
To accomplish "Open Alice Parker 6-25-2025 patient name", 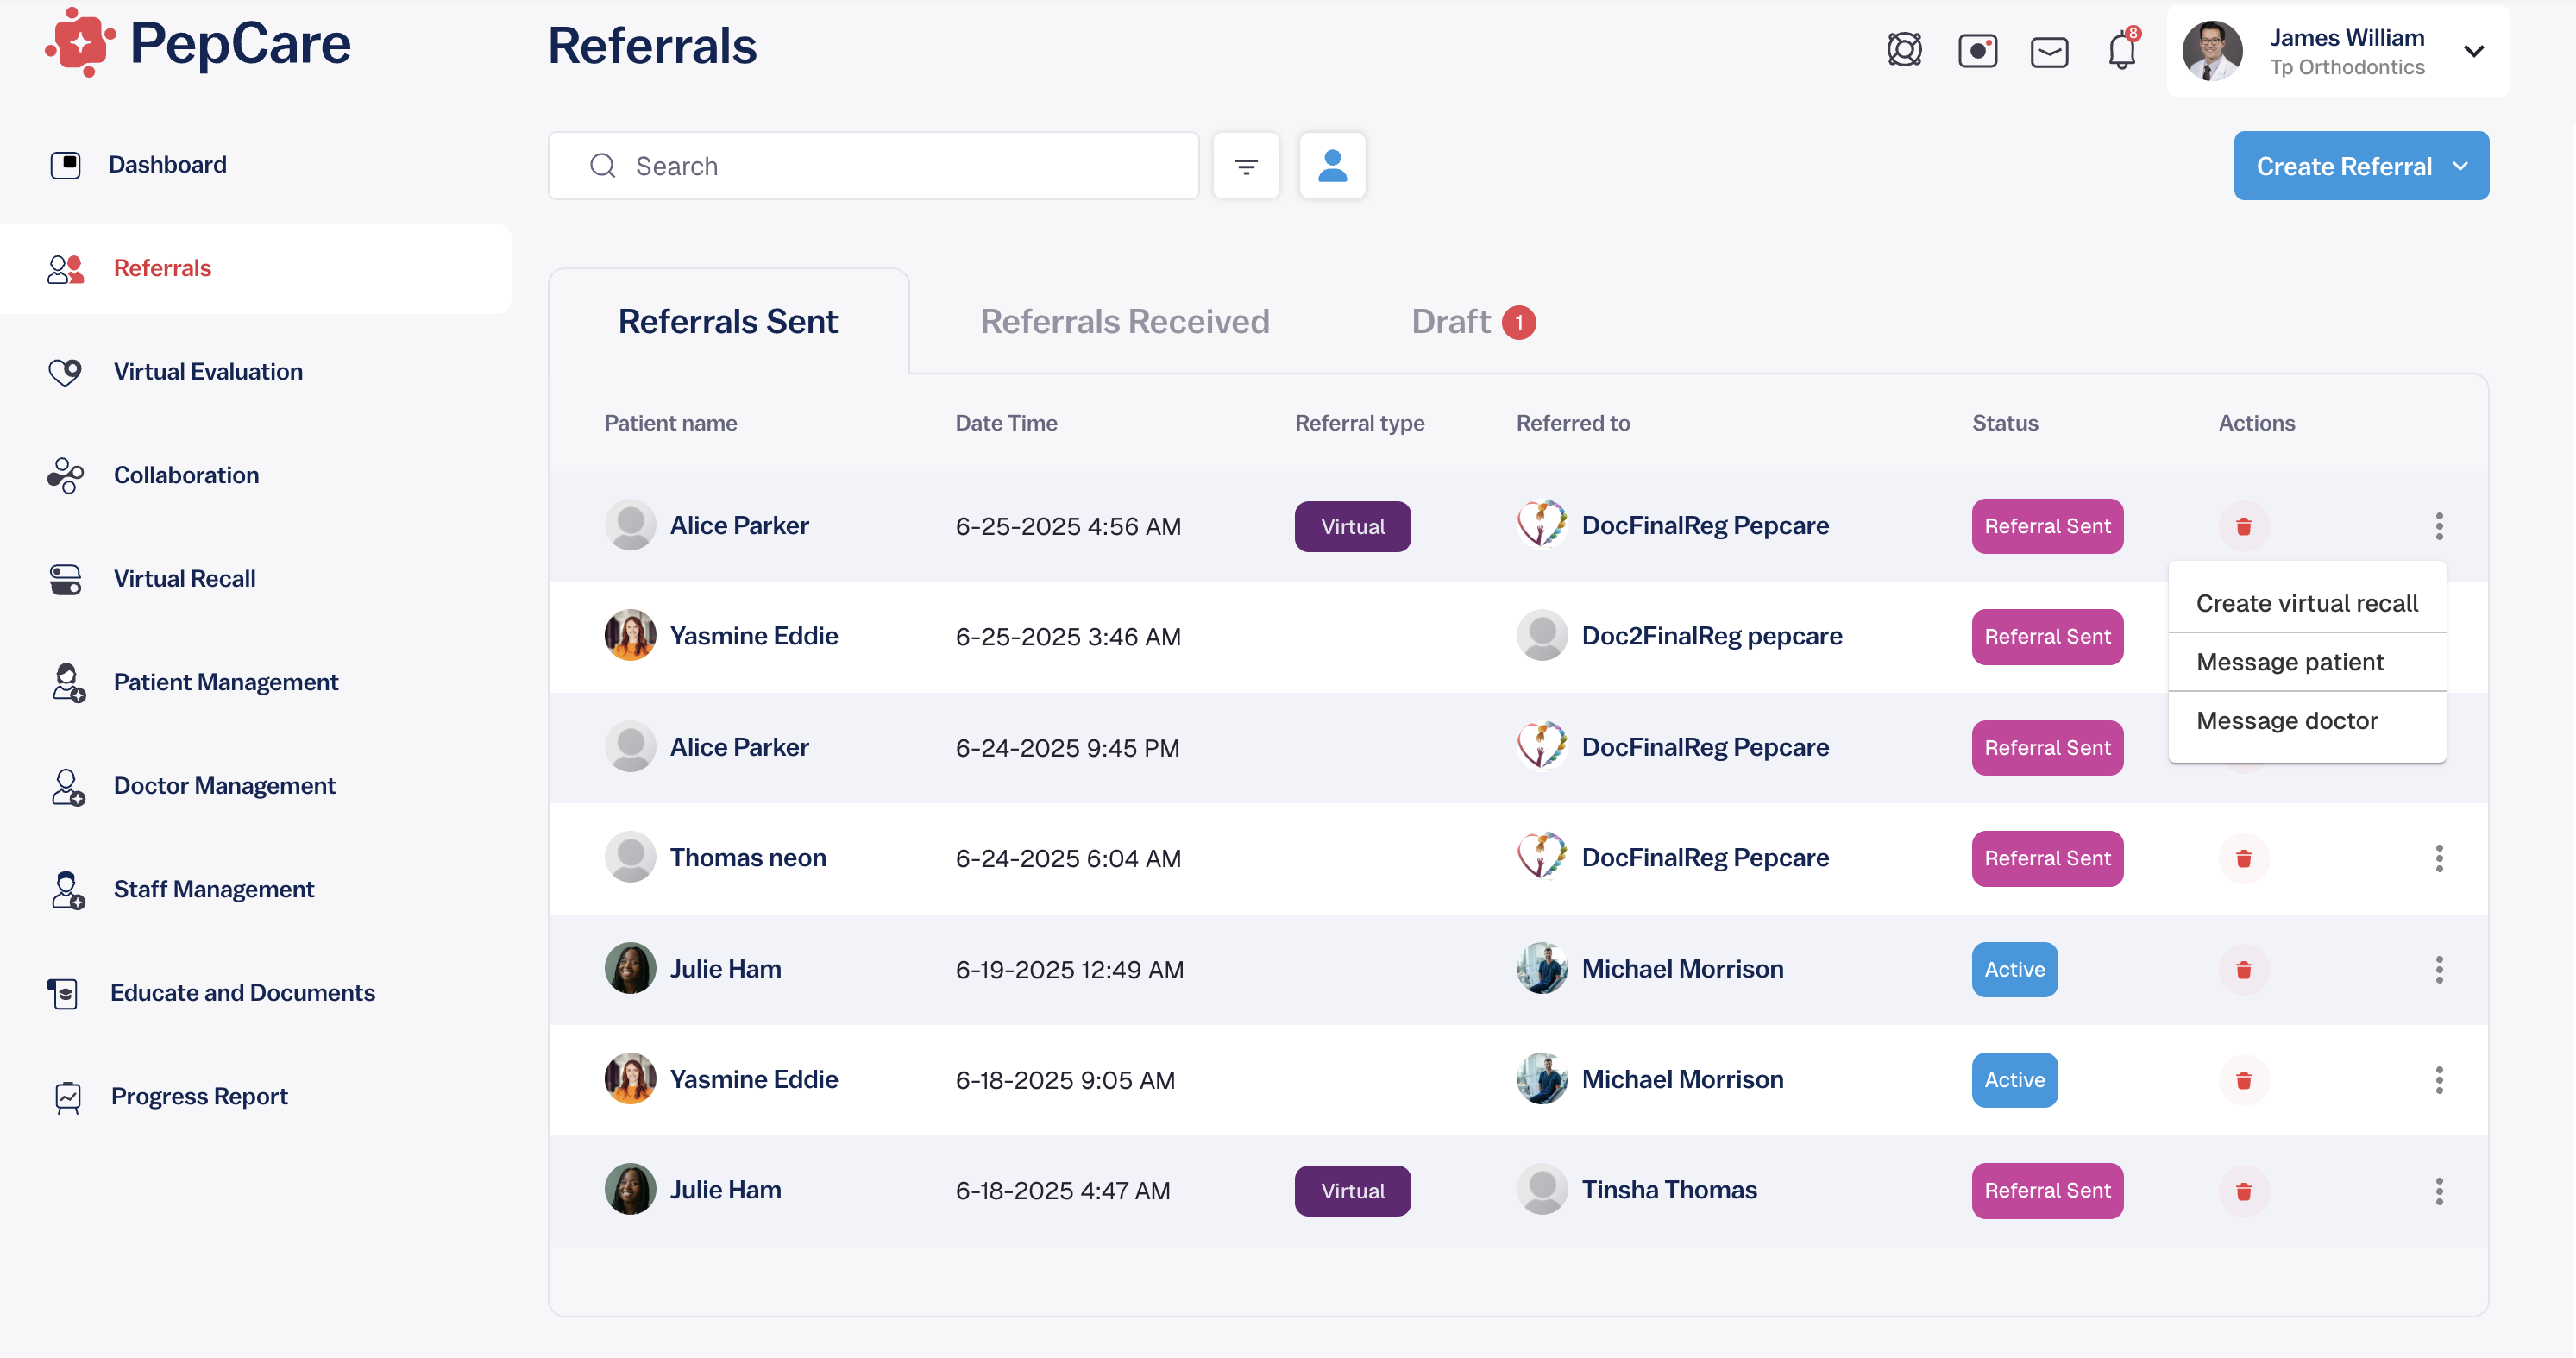I will tap(739, 526).
